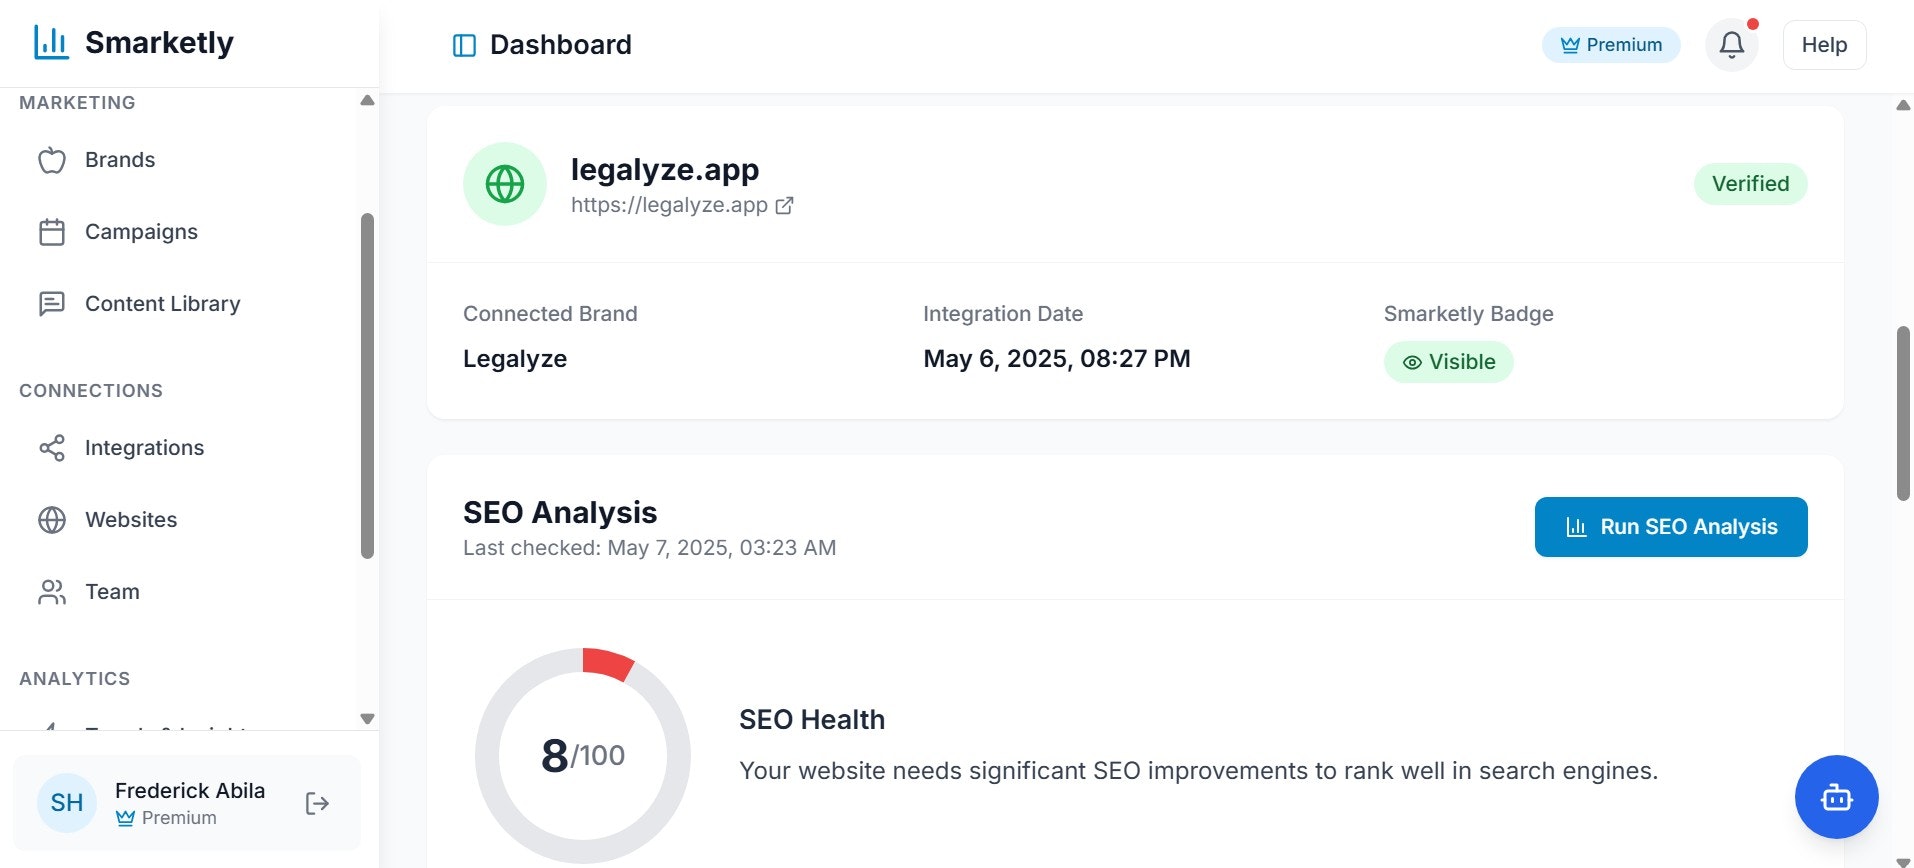Click the SH user avatar

[67, 803]
